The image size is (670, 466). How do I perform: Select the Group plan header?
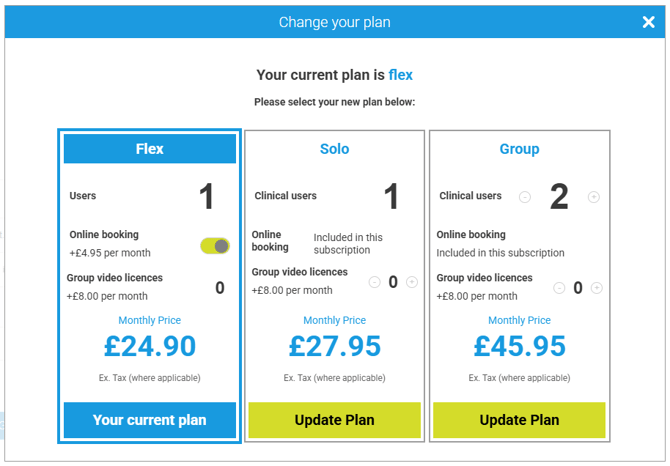(x=519, y=149)
